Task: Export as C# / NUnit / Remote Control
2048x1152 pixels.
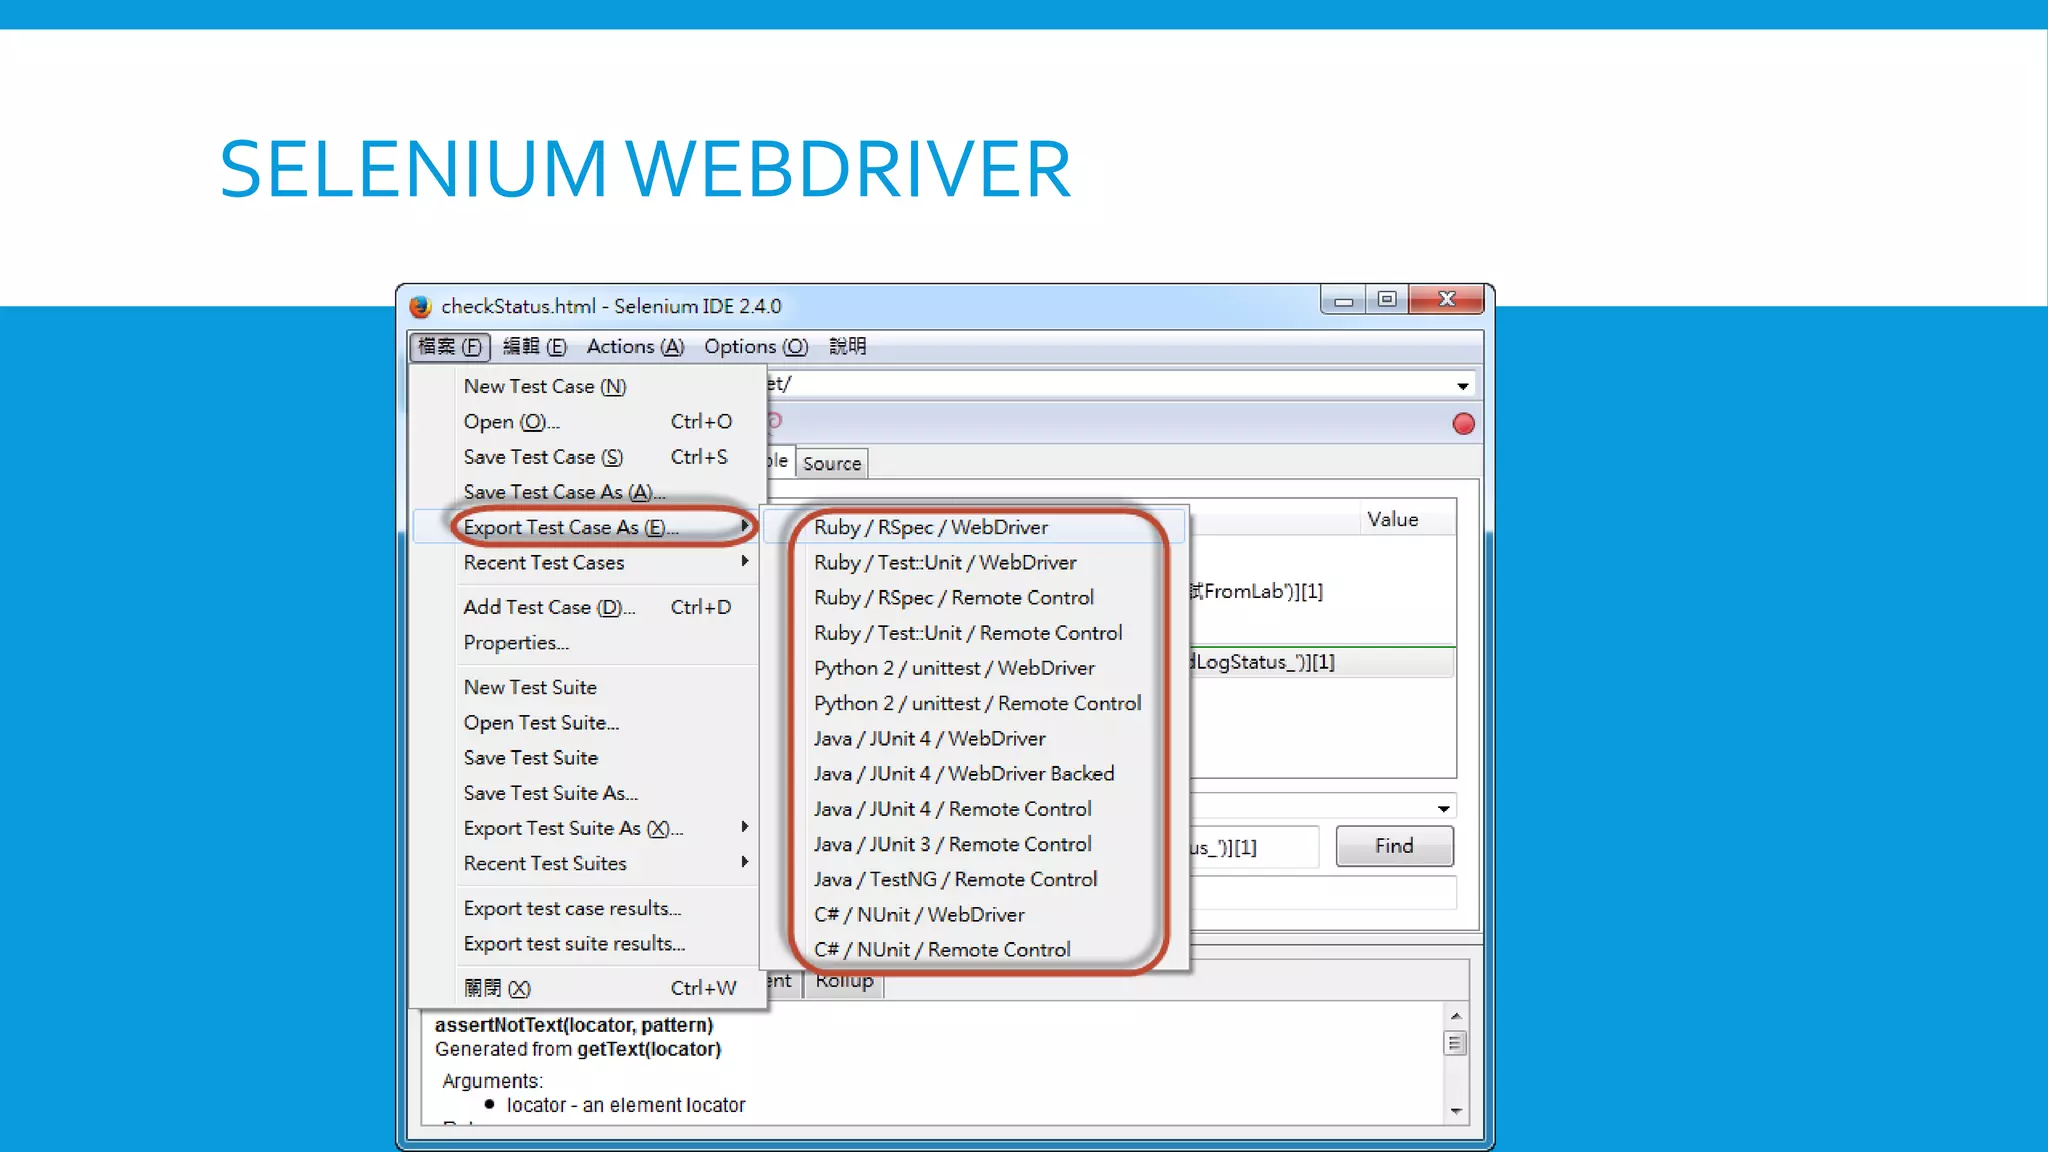Action: coord(975,950)
